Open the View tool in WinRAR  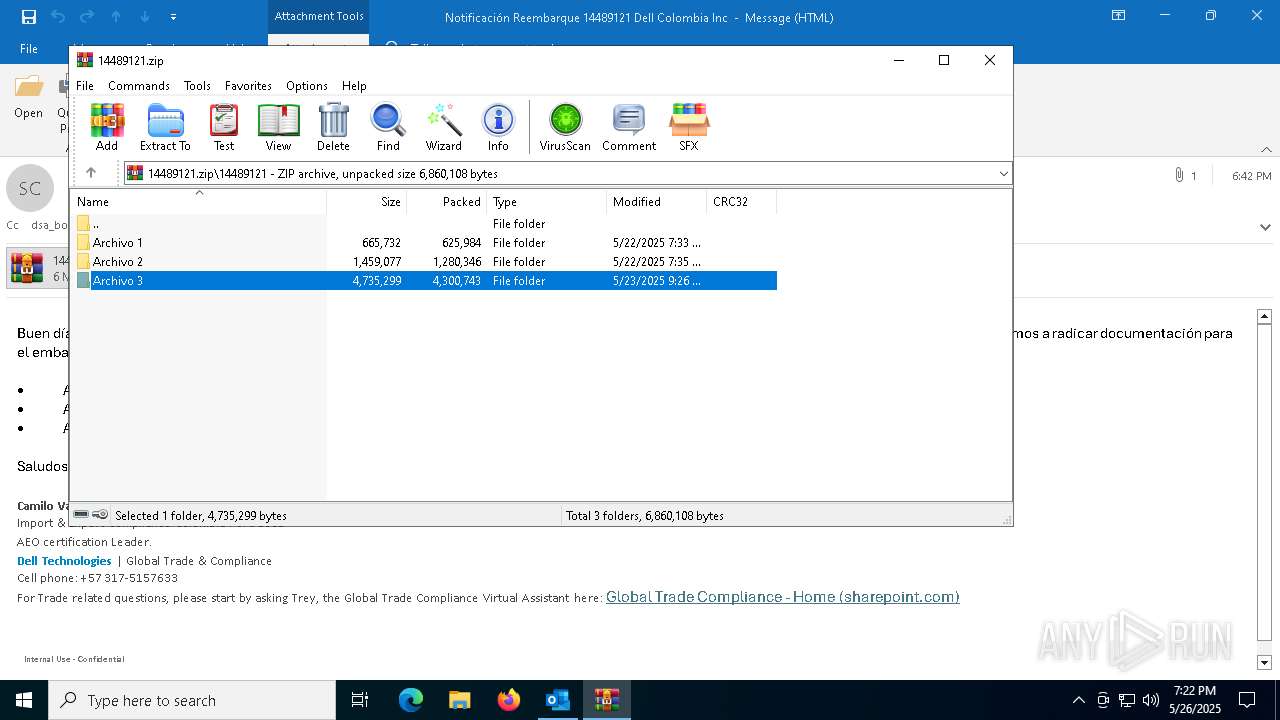(x=278, y=127)
